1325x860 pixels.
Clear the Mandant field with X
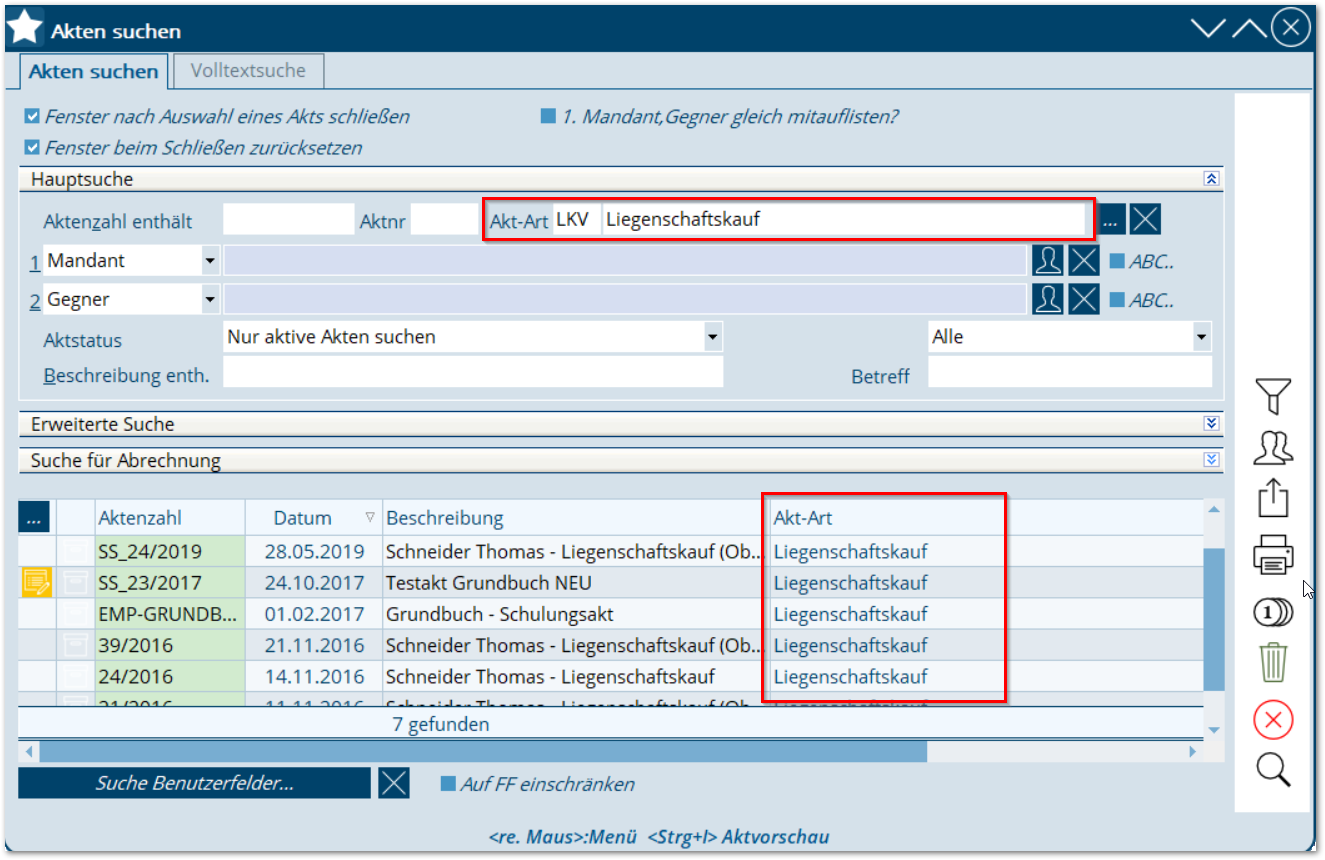1084,261
